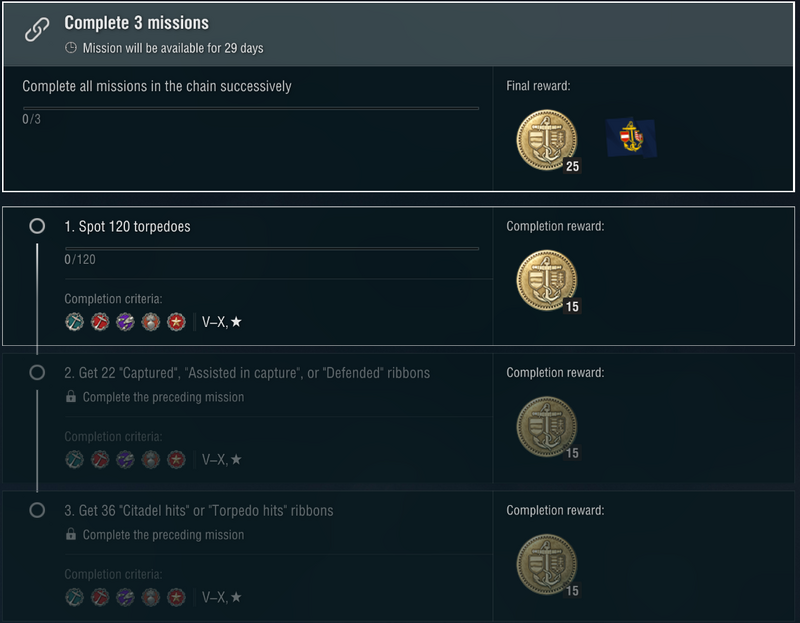The image size is (800, 623).
Task: Click the chain link icon in the header
Action: (35, 32)
